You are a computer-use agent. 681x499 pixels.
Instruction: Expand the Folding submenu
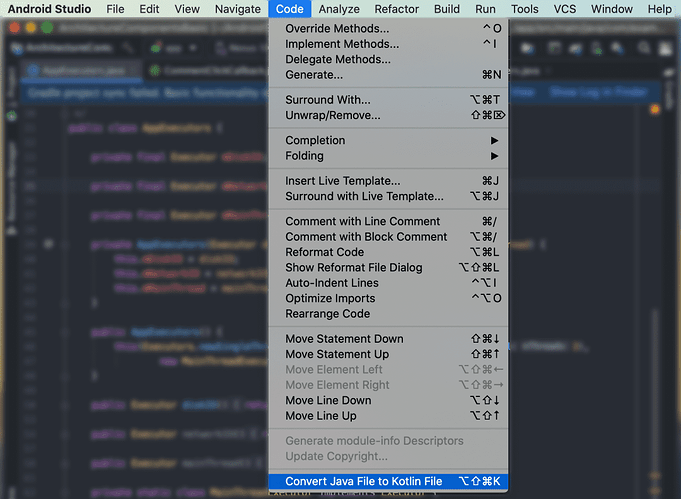pyautogui.click(x=305, y=156)
